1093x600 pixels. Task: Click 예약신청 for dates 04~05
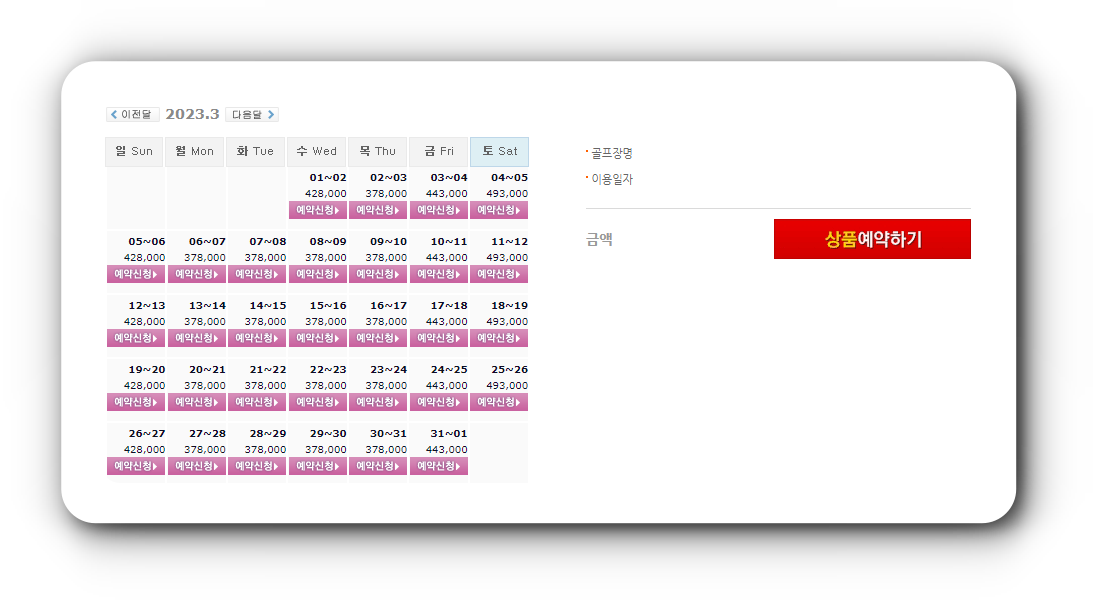pos(499,210)
